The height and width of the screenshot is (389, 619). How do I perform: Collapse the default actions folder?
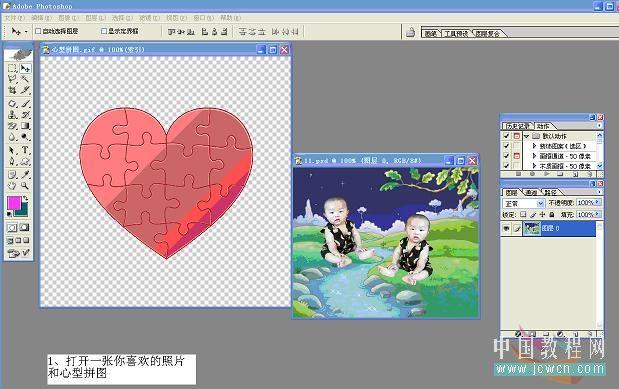tap(527, 136)
